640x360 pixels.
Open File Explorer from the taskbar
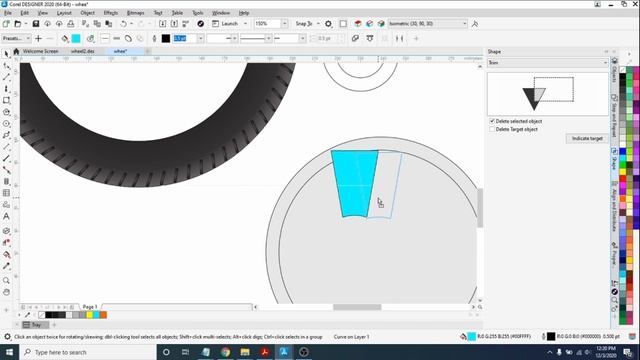point(244,352)
